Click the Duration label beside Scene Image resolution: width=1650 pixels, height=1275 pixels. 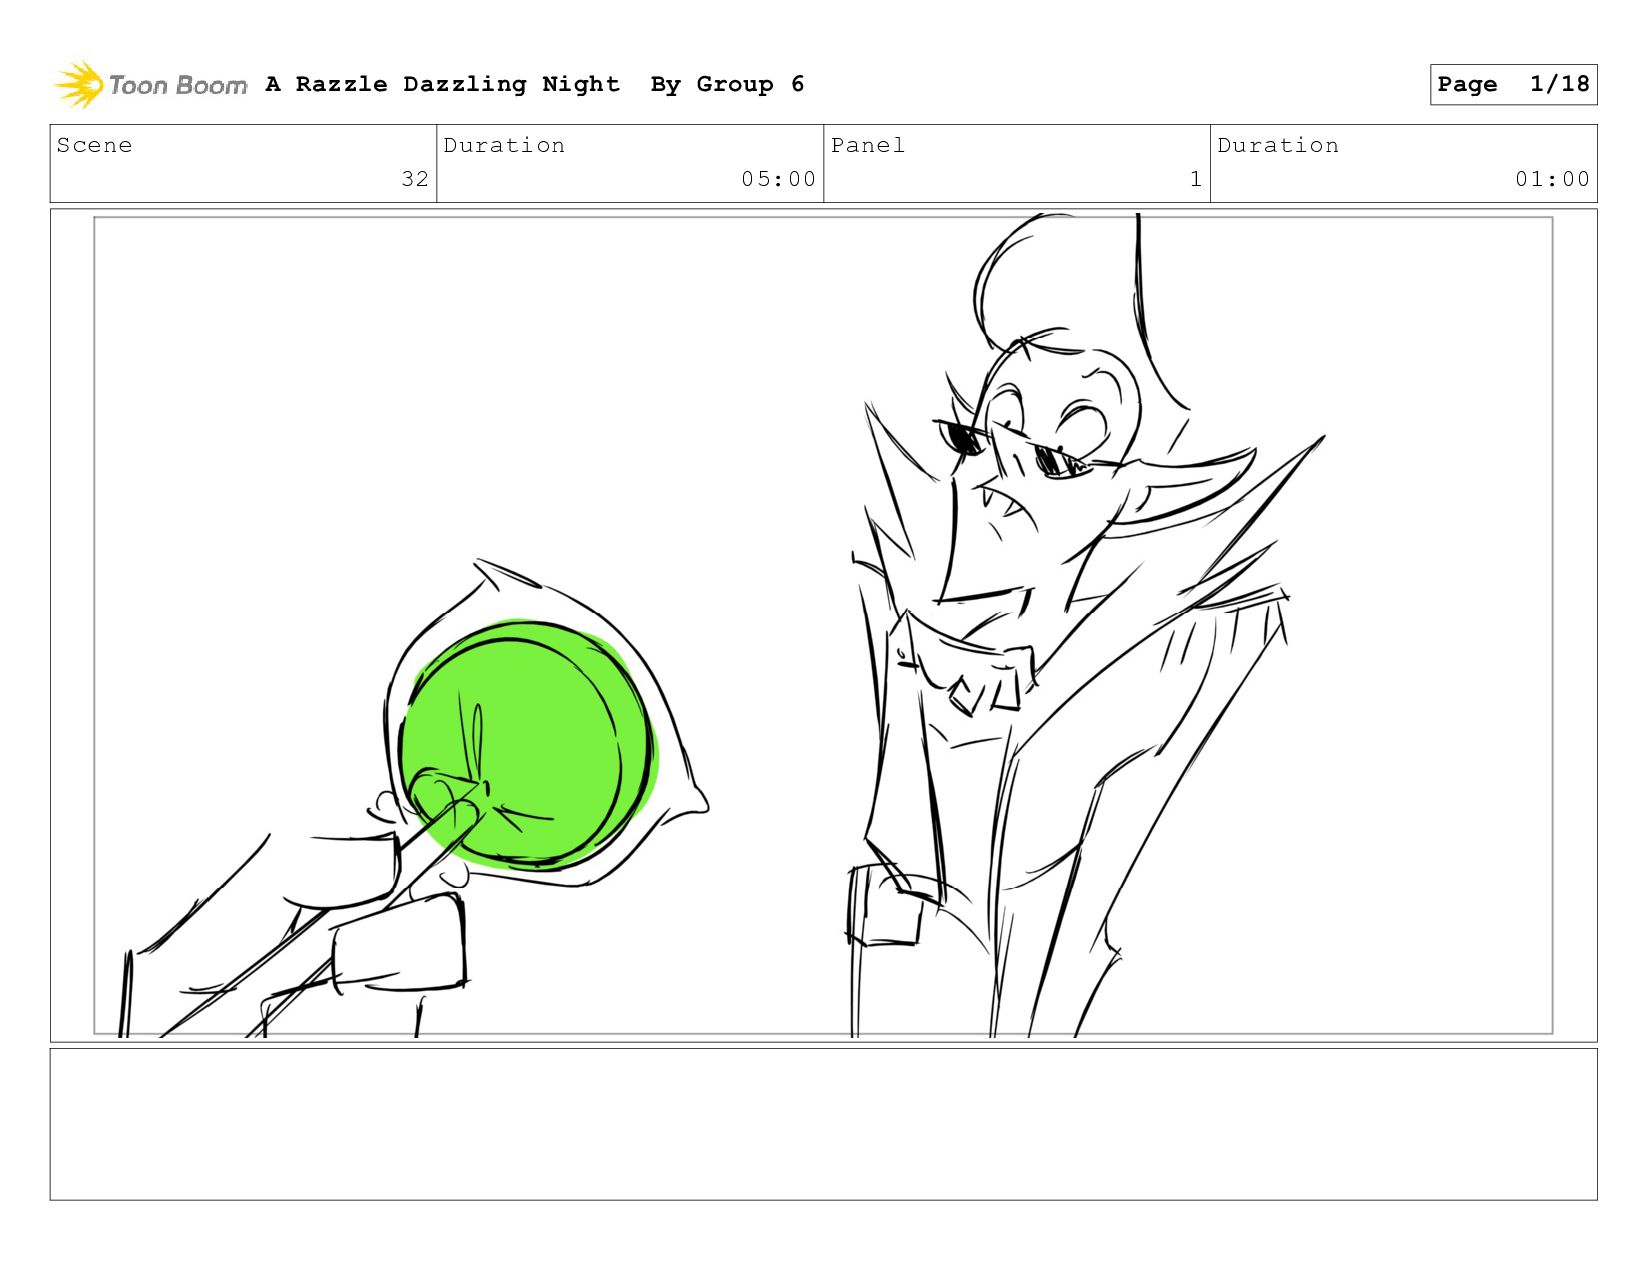click(504, 145)
